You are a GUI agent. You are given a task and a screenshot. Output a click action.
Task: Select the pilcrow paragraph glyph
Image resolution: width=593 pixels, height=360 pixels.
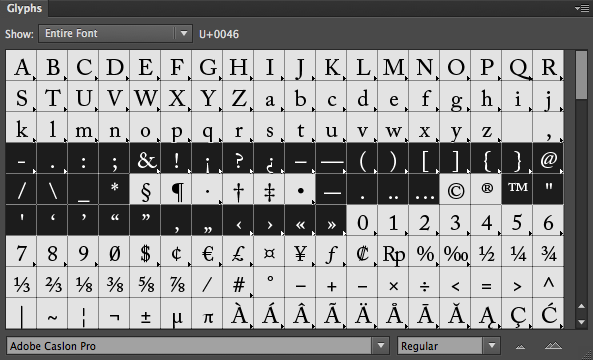pos(176,189)
